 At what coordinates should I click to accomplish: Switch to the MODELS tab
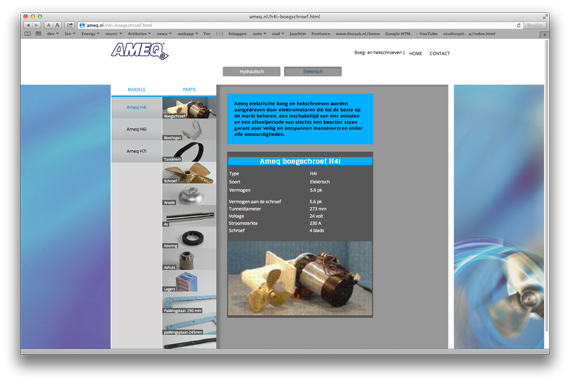click(x=136, y=89)
